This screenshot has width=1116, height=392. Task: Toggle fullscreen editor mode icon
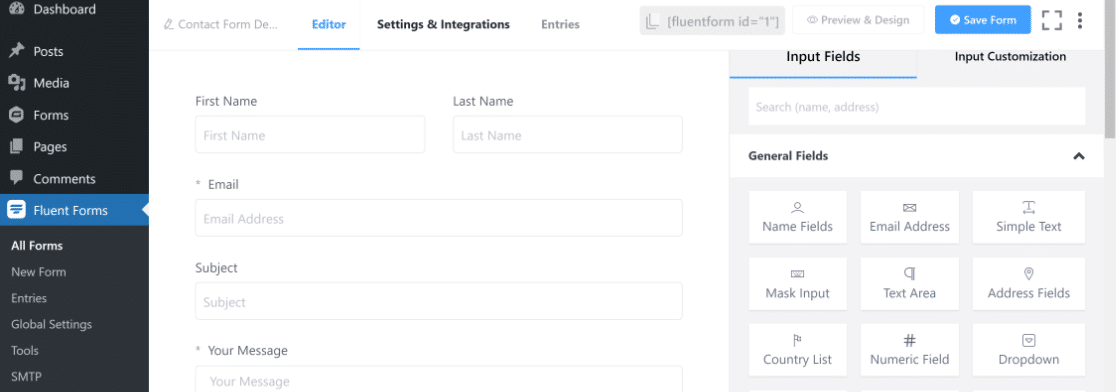click(1051, 20)
